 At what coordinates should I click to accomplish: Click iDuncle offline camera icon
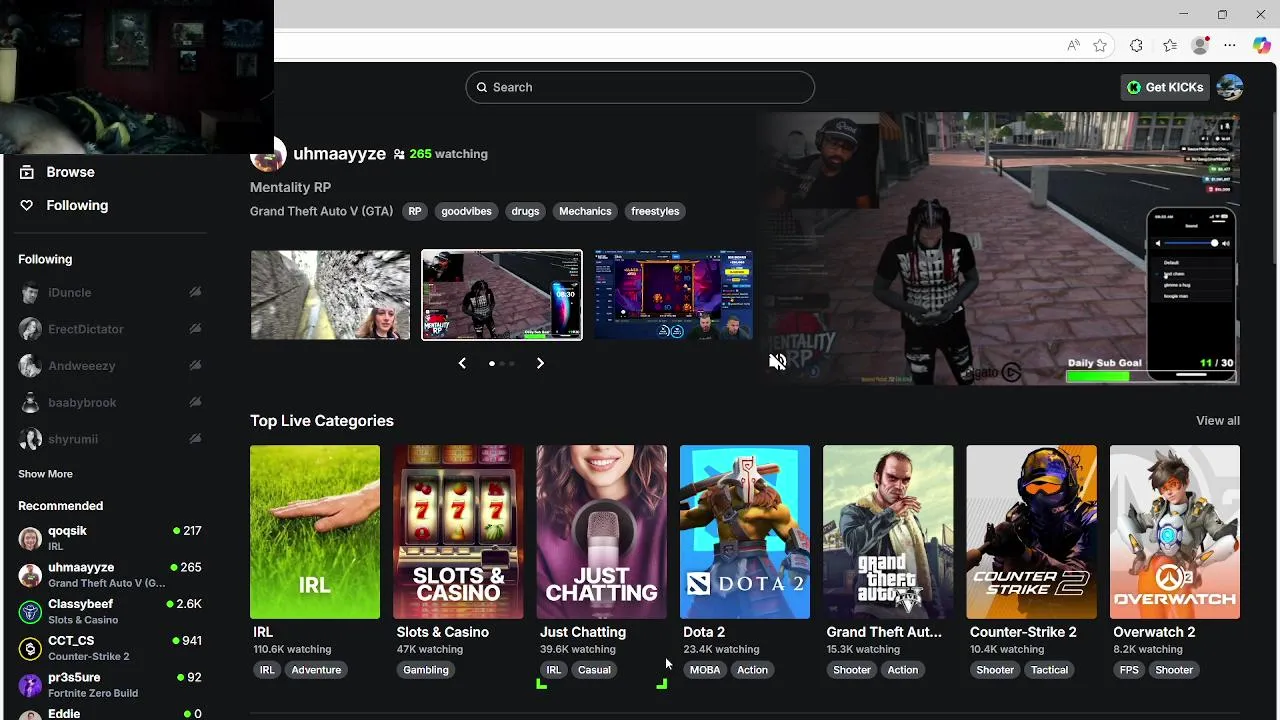click(x=195, y=292)
